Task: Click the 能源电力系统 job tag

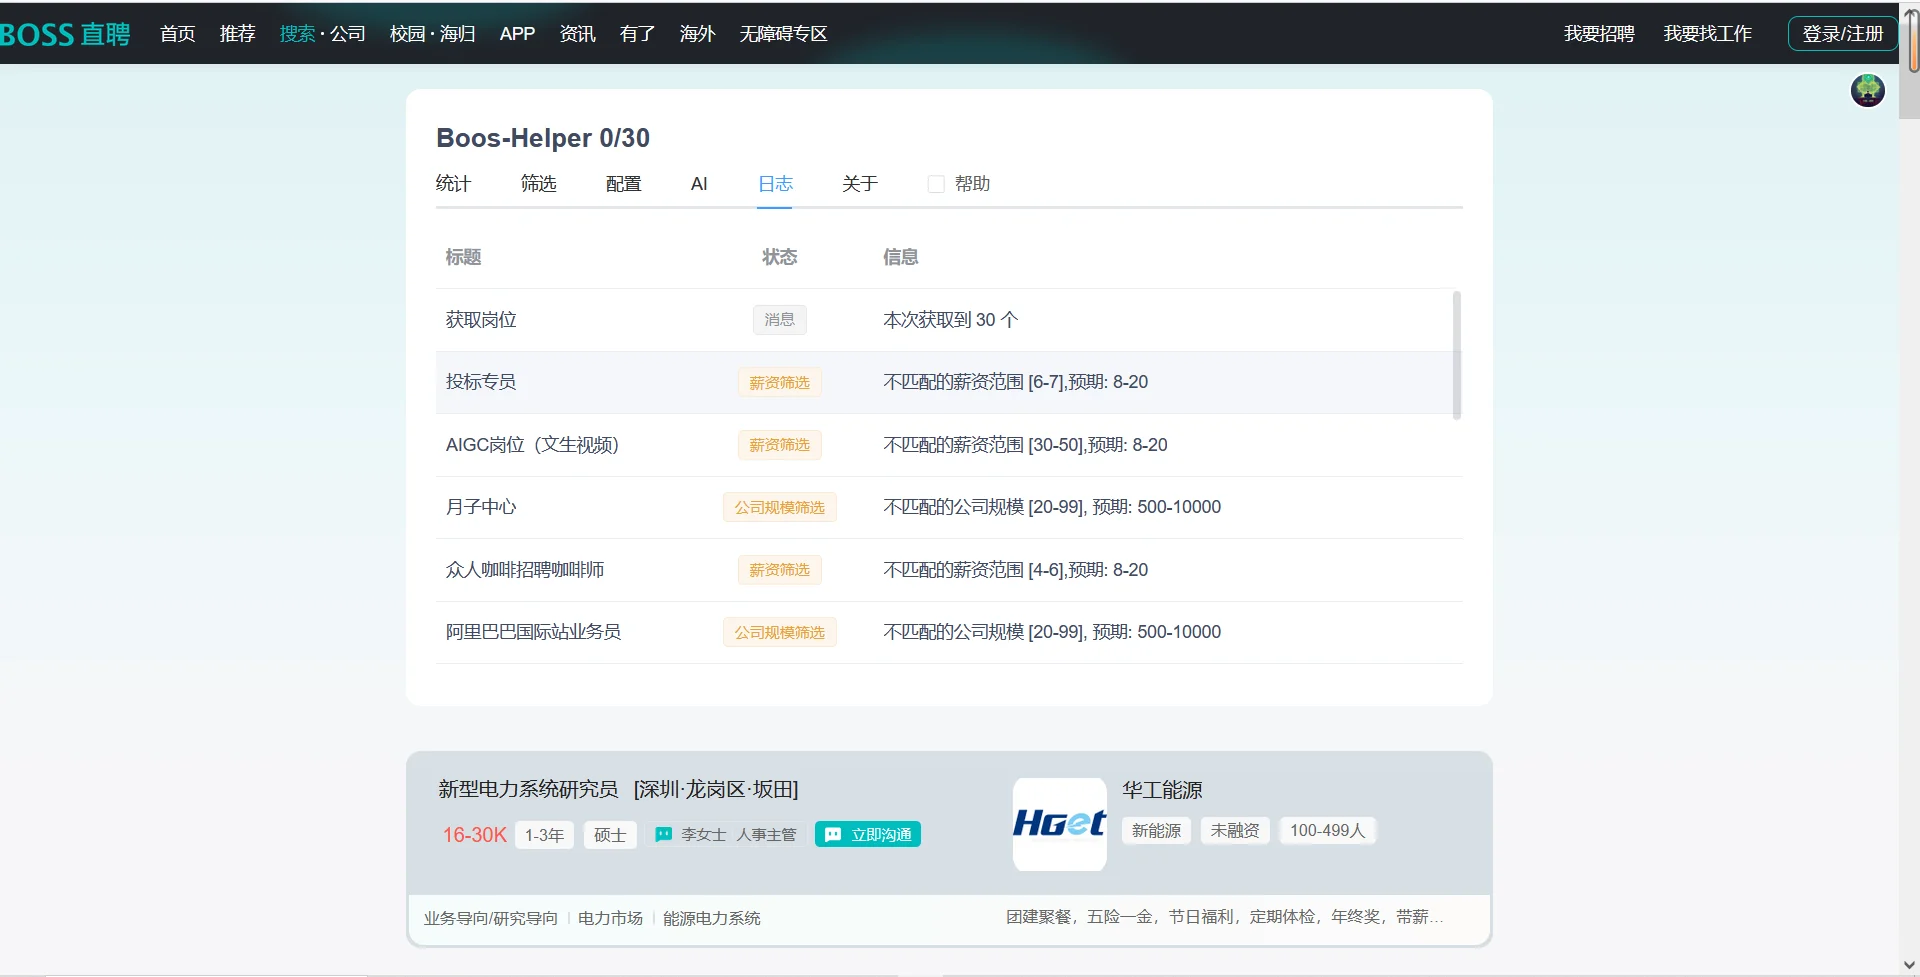Action: (711, 918)
